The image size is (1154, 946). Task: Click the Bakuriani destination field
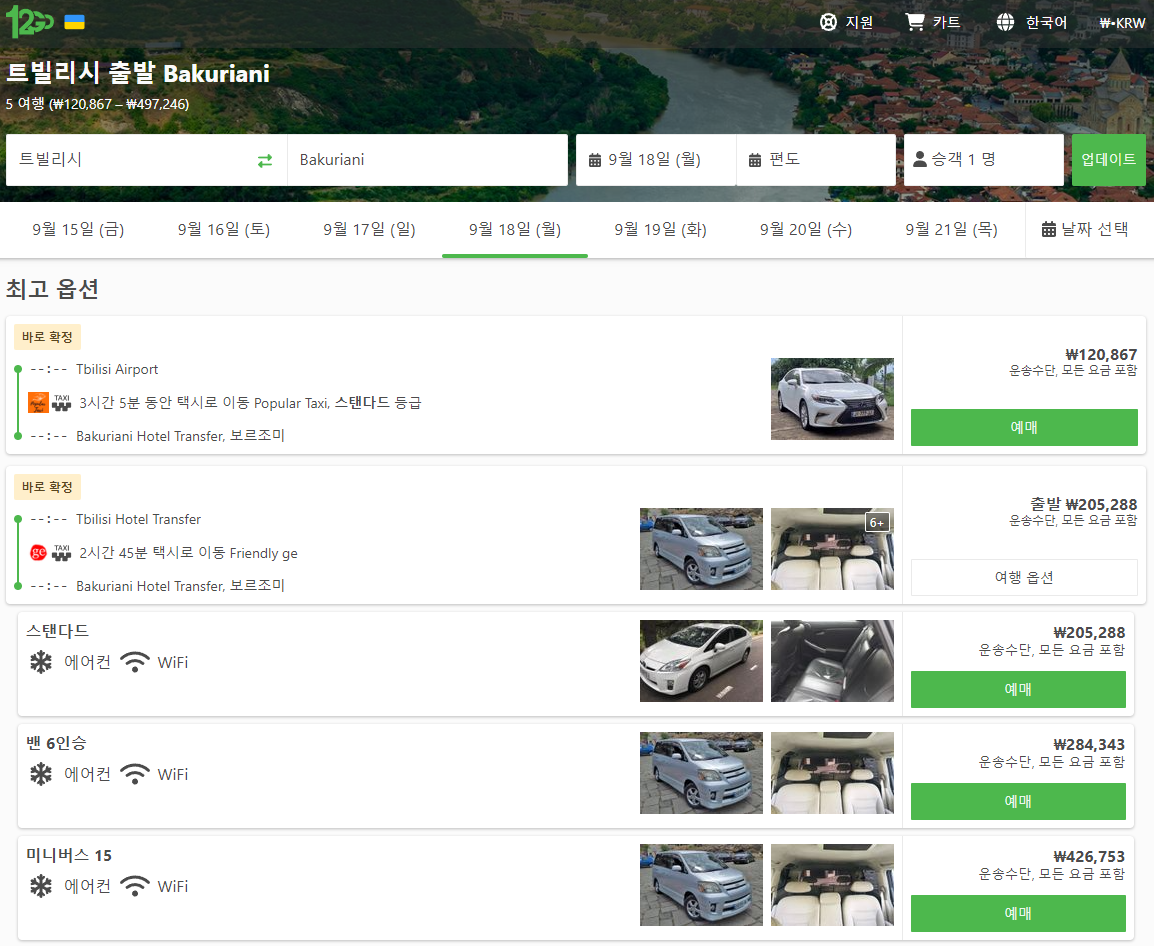428,160
